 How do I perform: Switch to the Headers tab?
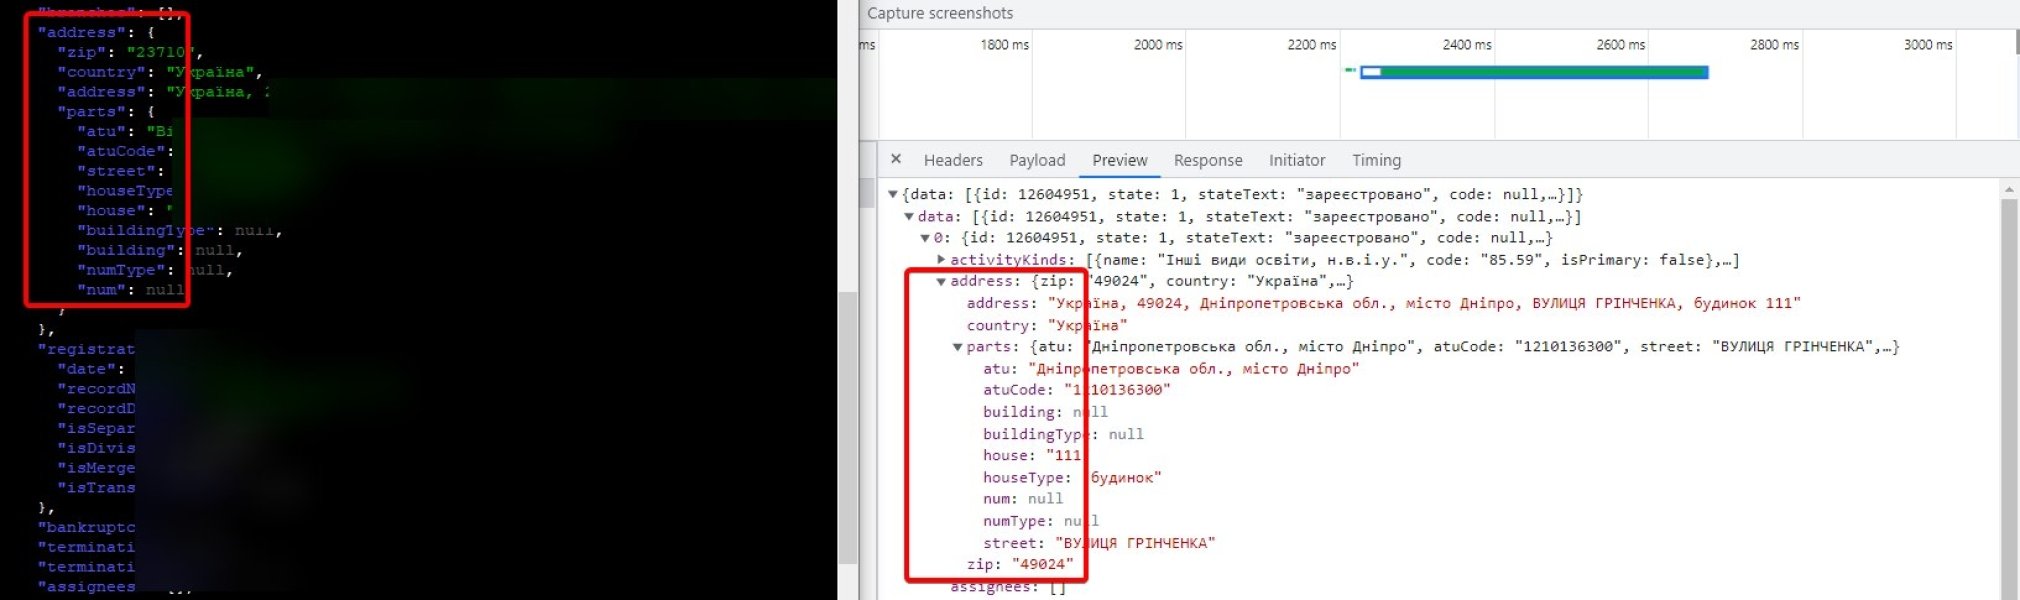pyautogui.click(x=952, y=160)
